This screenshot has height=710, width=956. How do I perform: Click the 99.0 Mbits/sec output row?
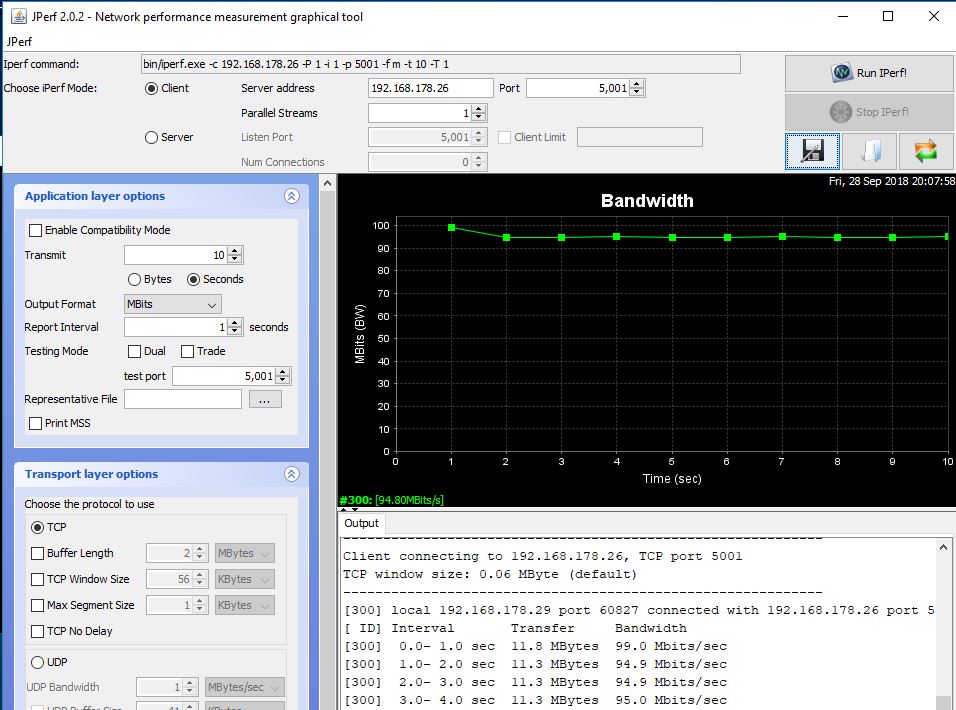(x=535, y=647)
